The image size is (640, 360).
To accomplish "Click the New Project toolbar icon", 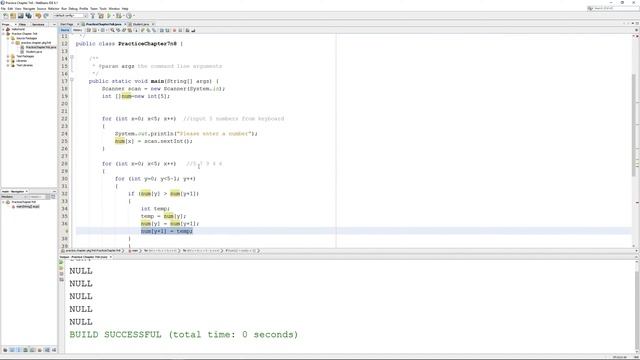I will 13,16.
